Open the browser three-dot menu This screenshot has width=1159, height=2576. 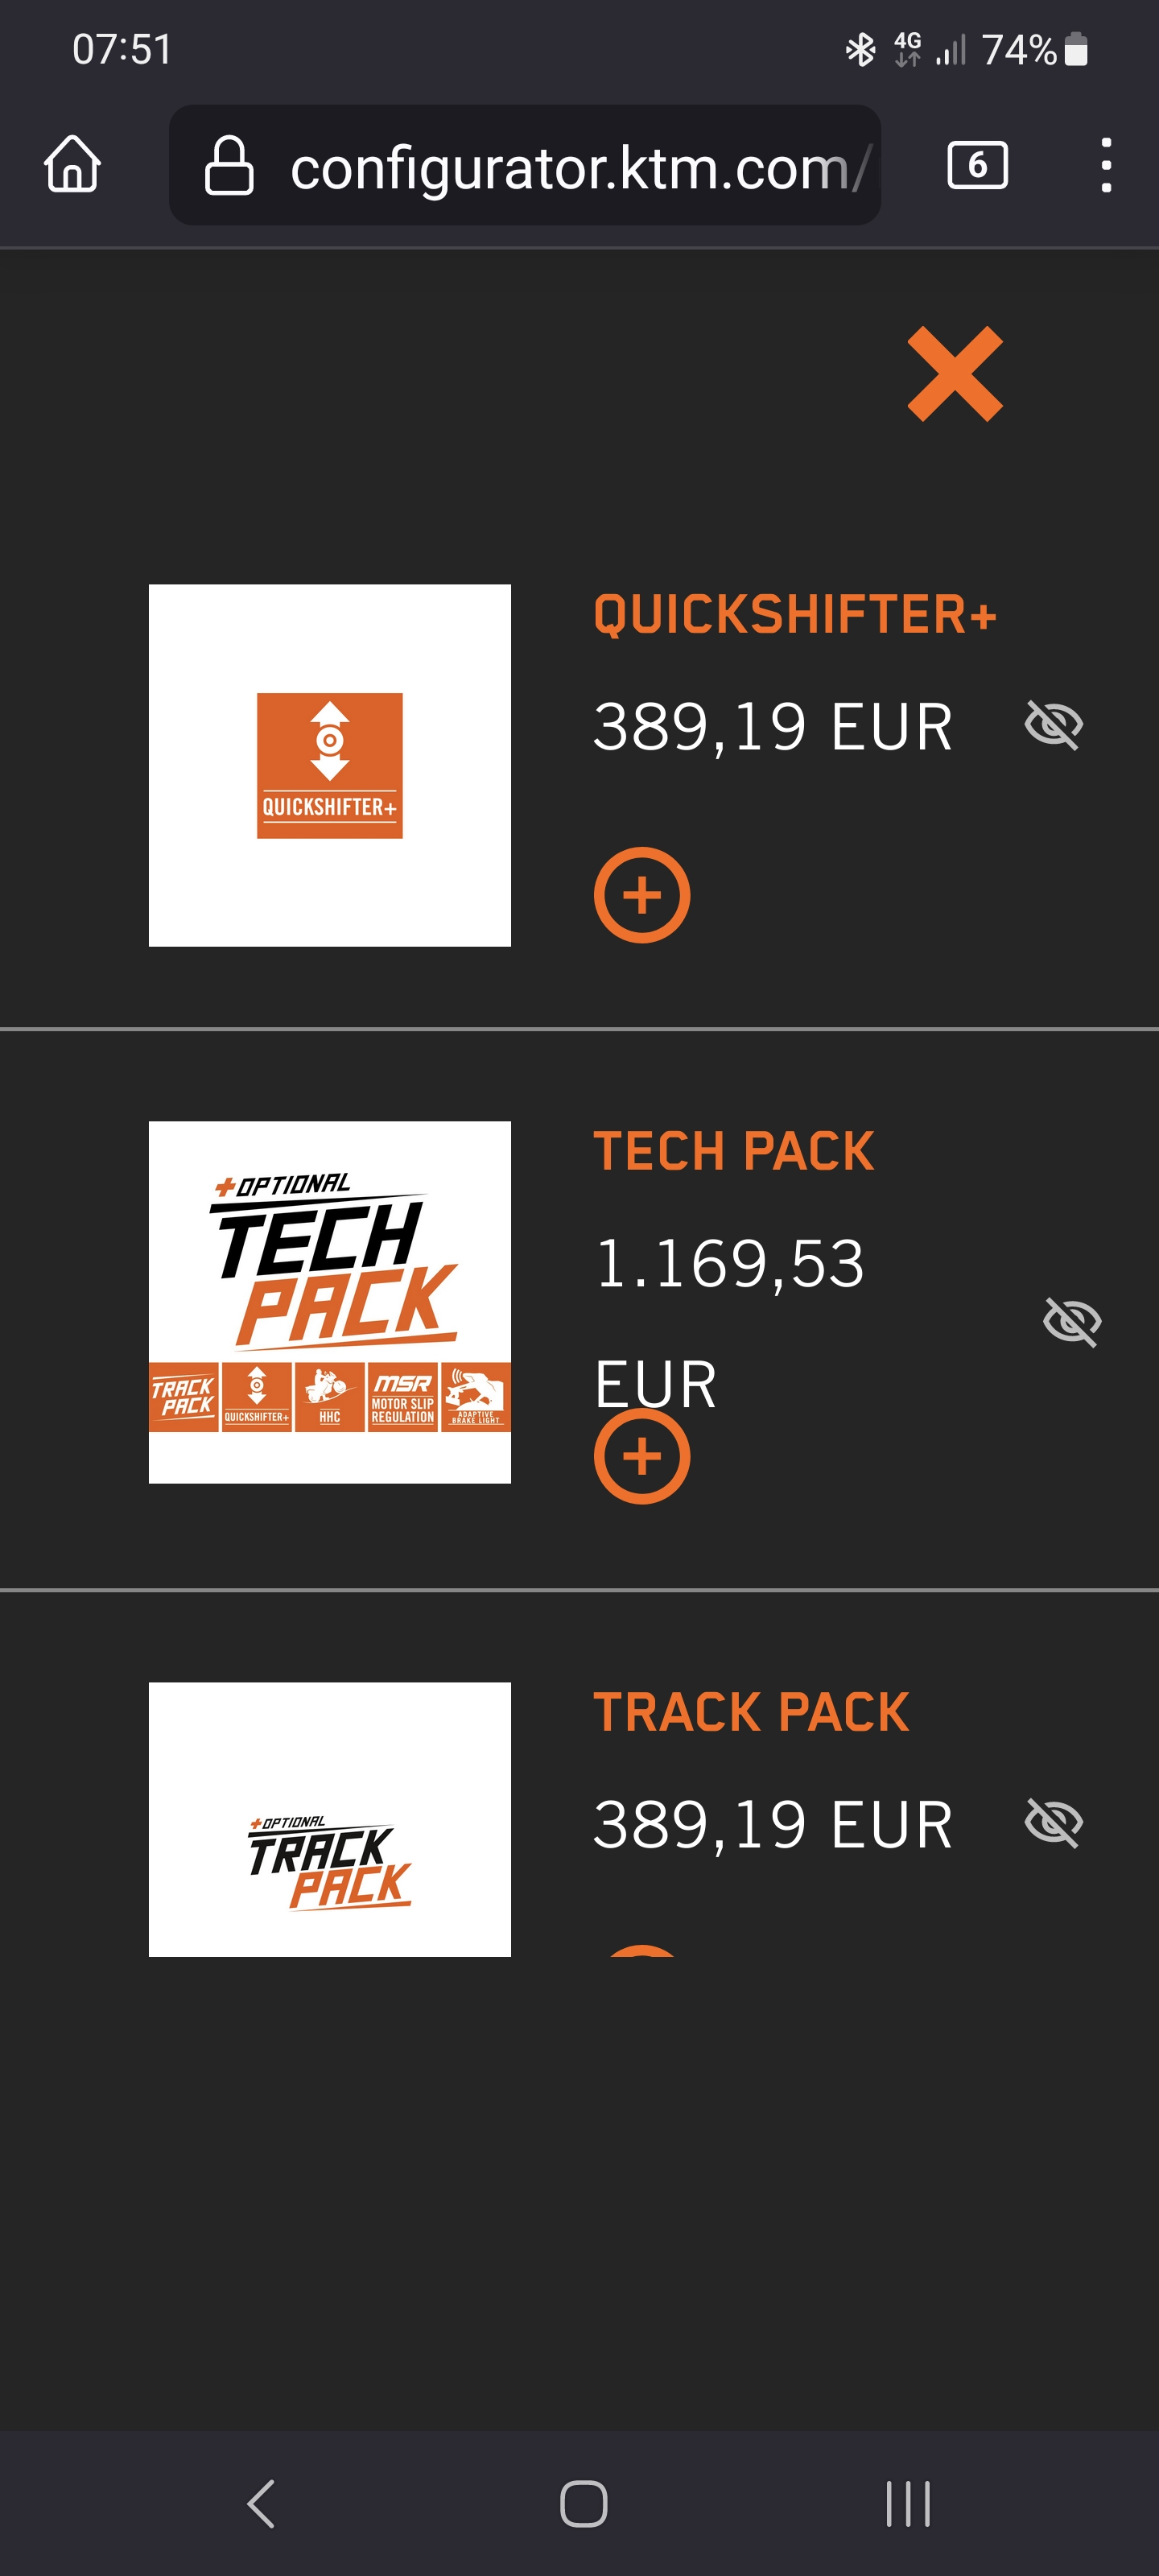(1105, 165)
